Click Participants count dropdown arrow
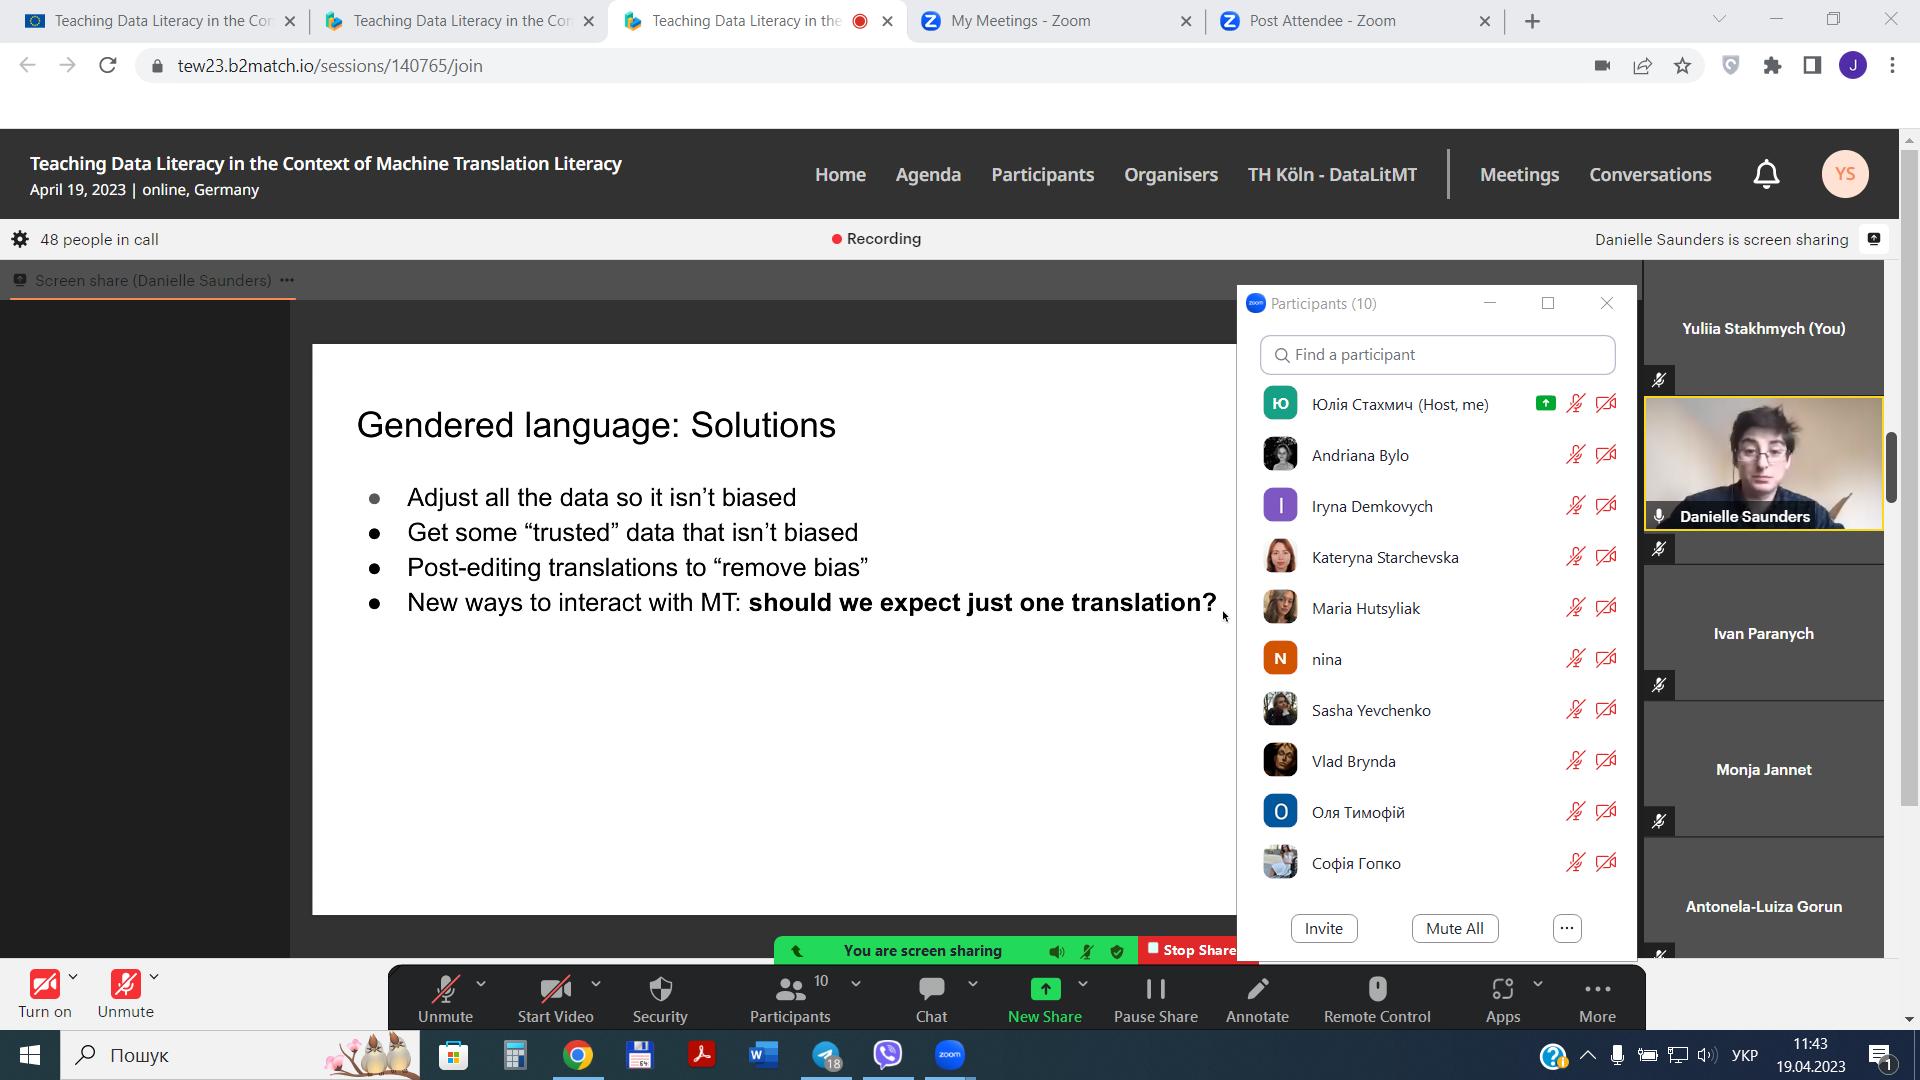 pos(855,985)
